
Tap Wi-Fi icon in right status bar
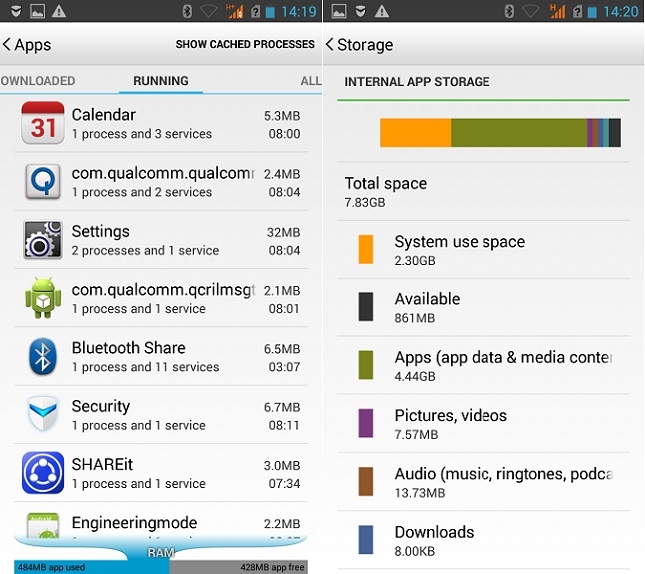click(x=531, y=12)
